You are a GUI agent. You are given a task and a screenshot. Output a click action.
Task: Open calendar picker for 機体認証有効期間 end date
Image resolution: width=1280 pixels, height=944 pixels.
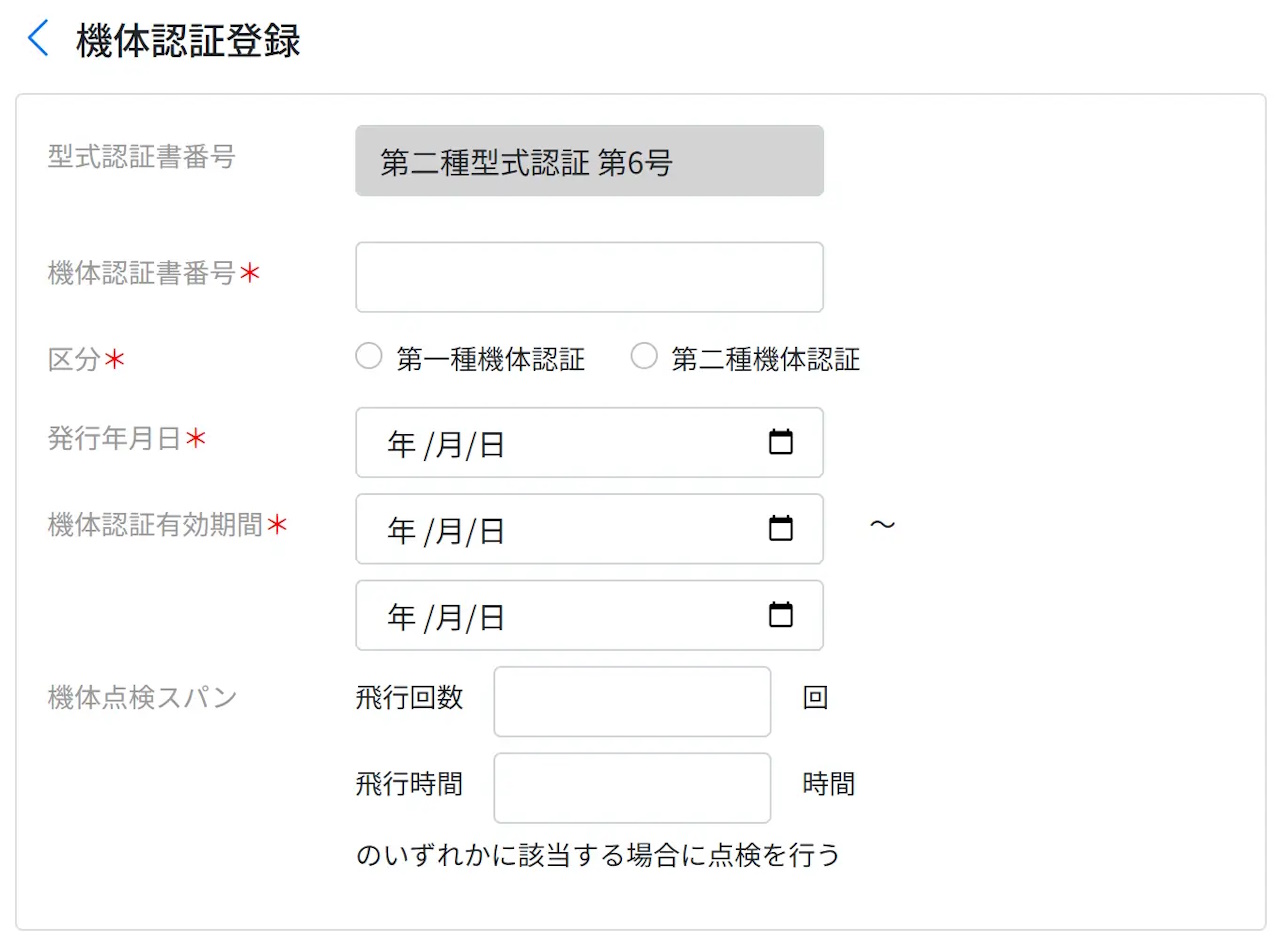pos(780,615)
